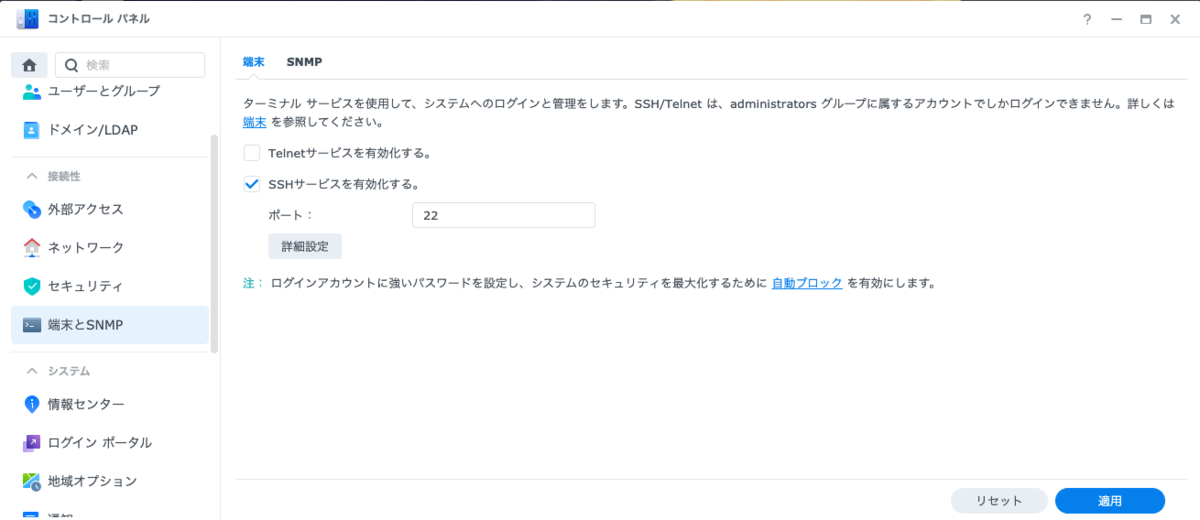The width and height of the screenshot is (1200, 520).
Task: Click the Control Panel app icon in title bar
Action: coord(27,19)
